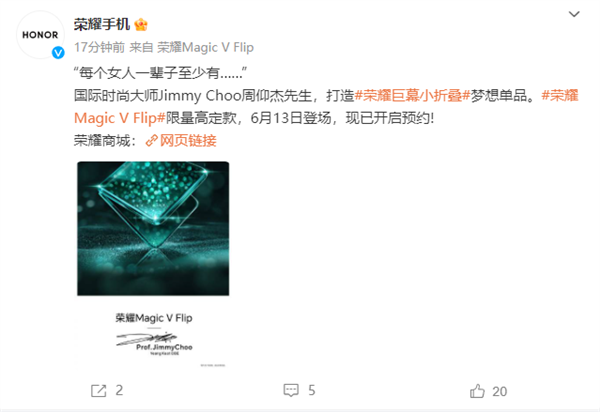
Task: Click the 17分钟前 timestamp
Action: coord(99,47)
